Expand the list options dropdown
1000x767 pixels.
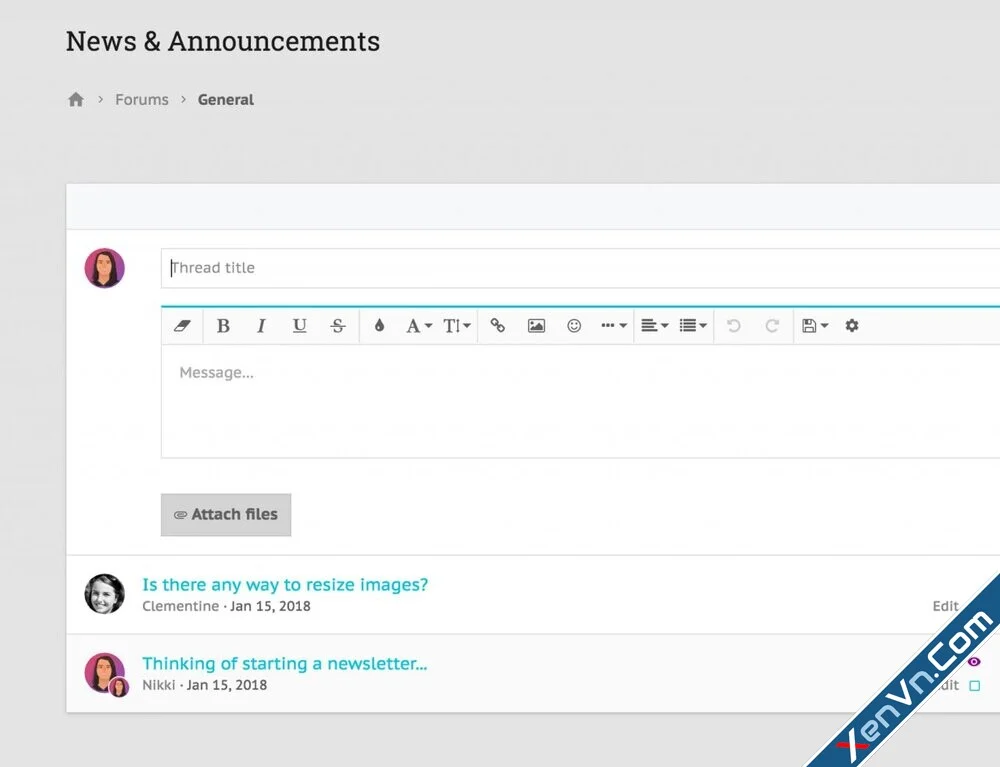pos(693,326)
